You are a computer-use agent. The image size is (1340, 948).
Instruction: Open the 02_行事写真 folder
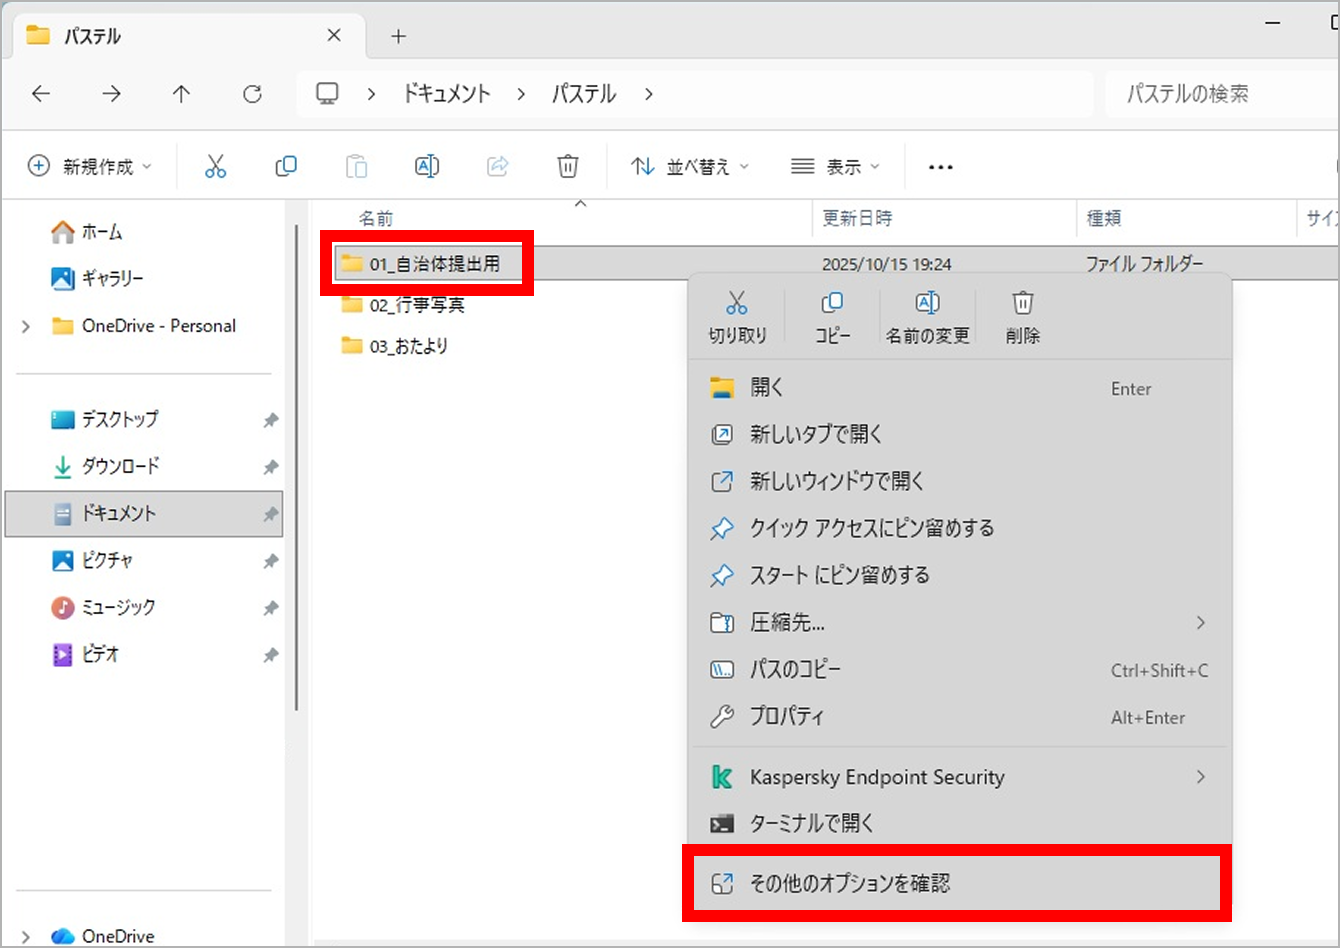click(416, 305)
